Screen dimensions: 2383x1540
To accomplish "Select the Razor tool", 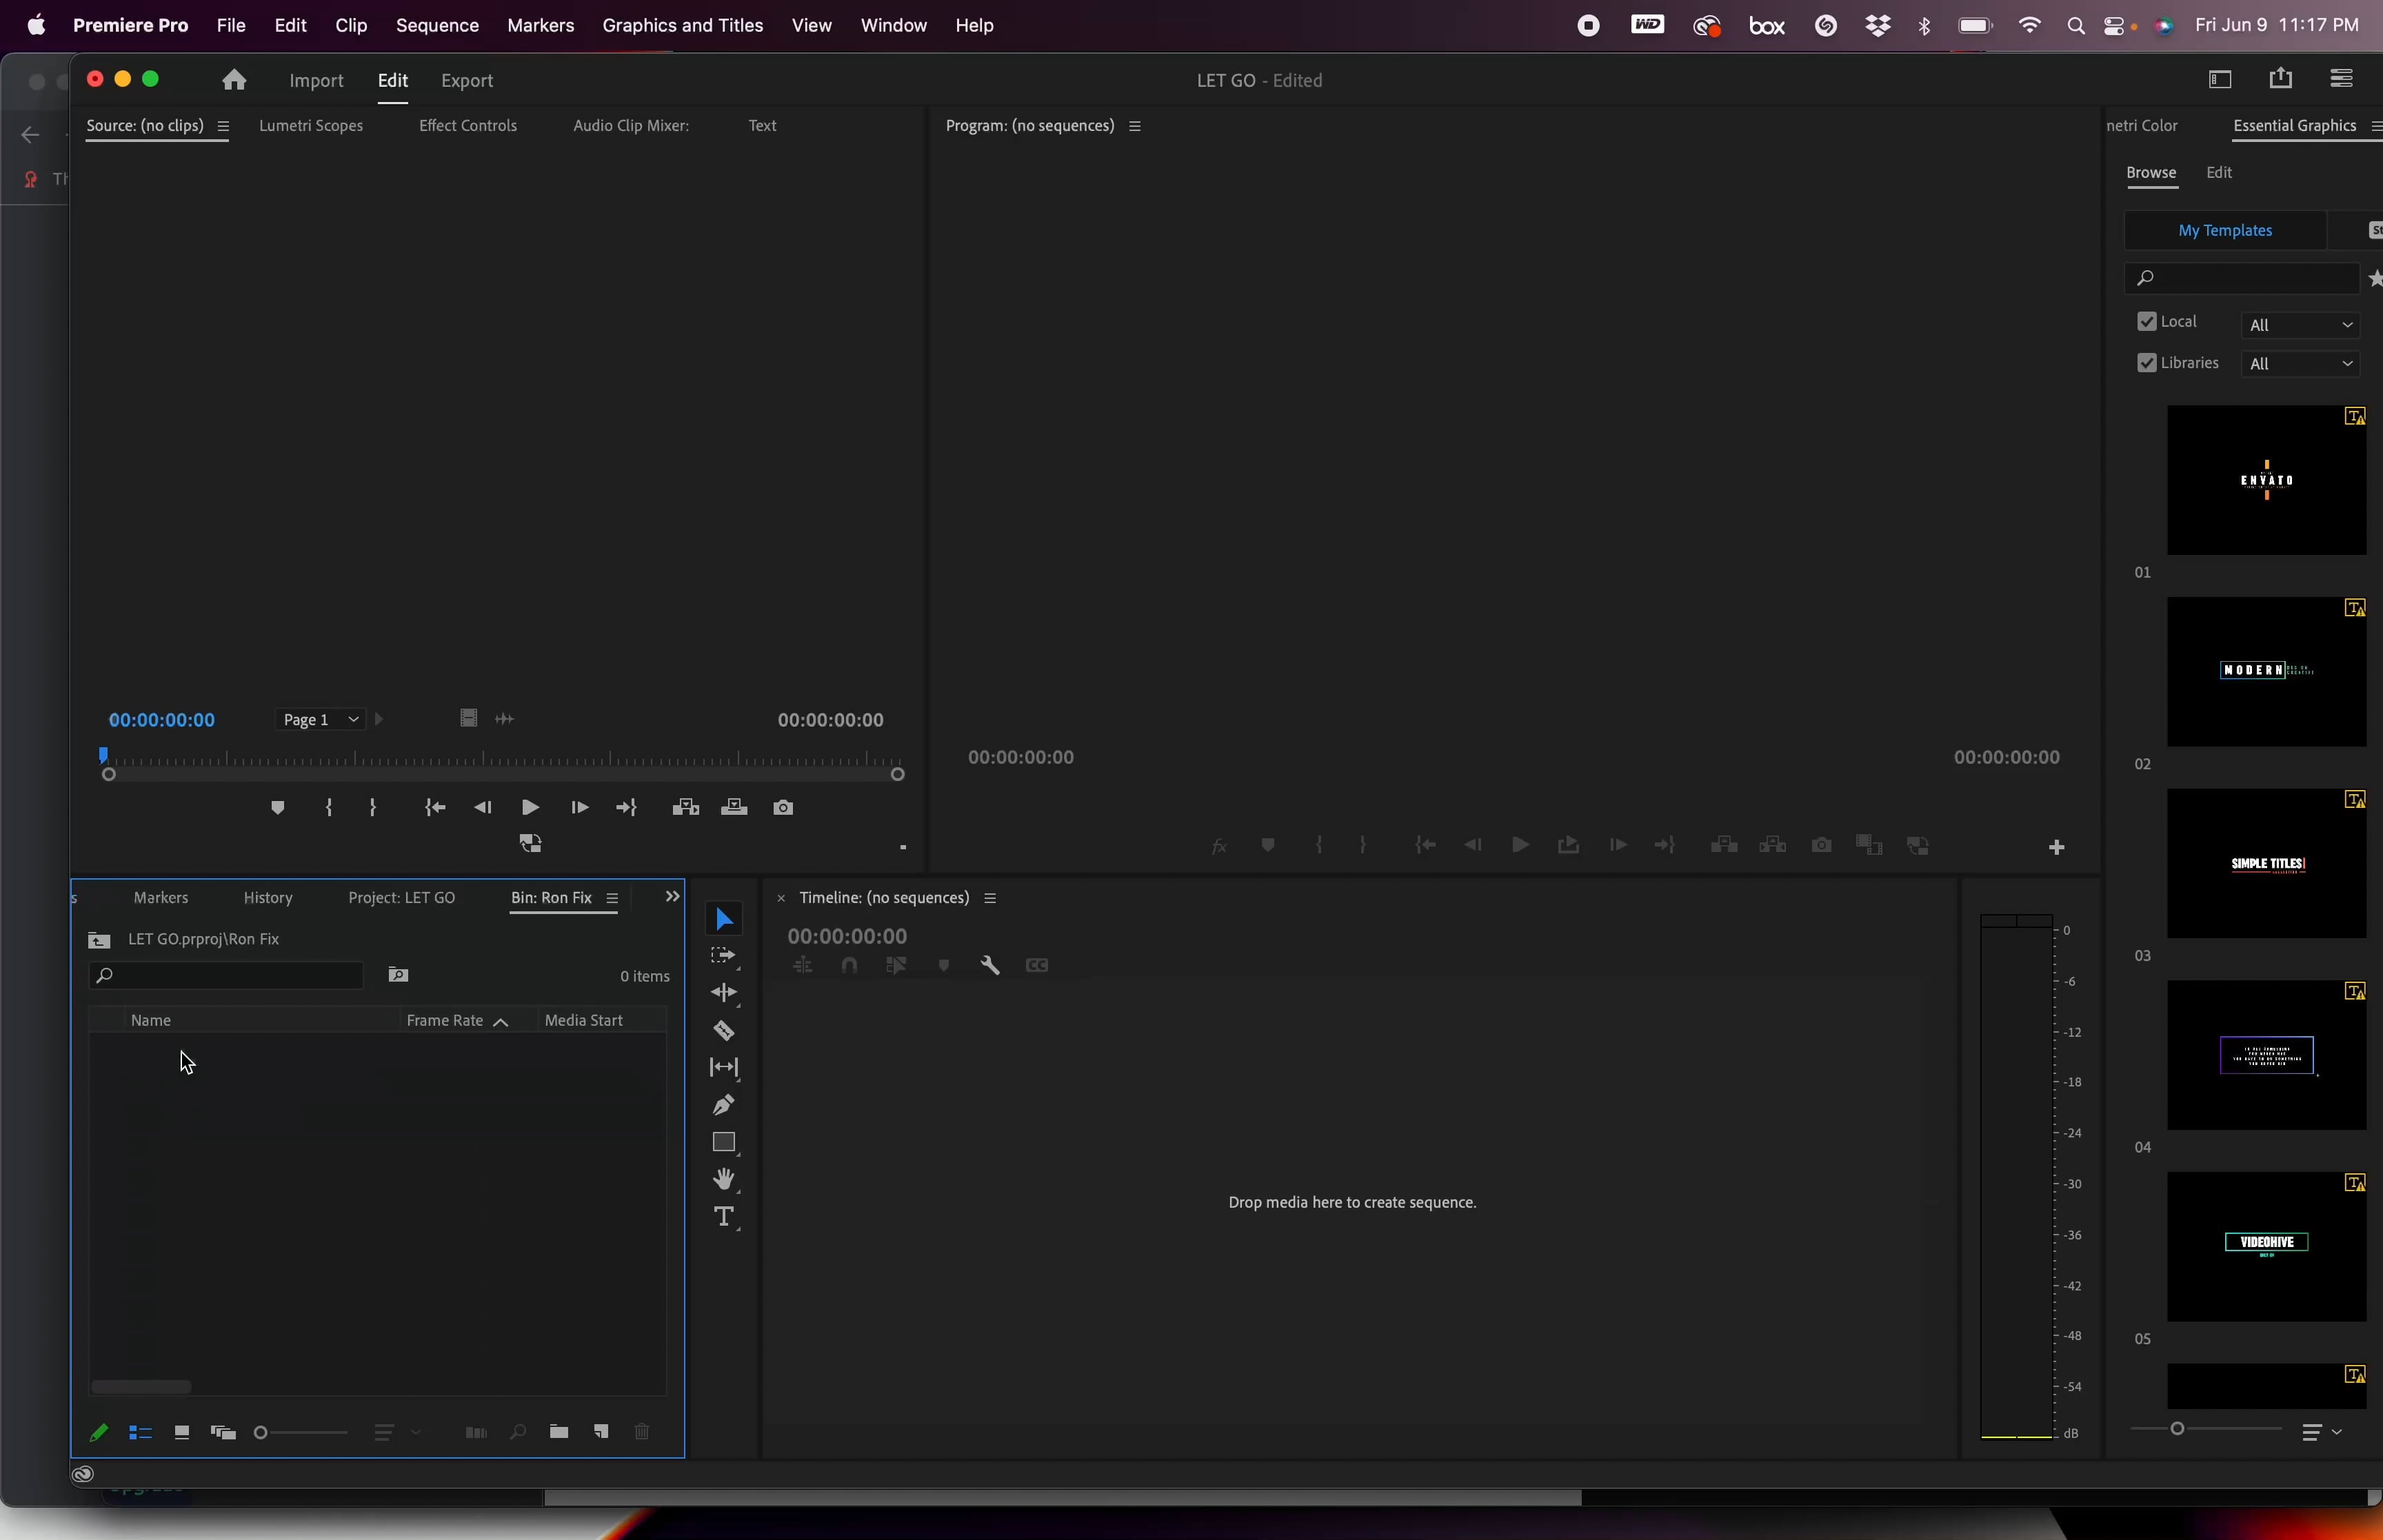I will 724,1031.
